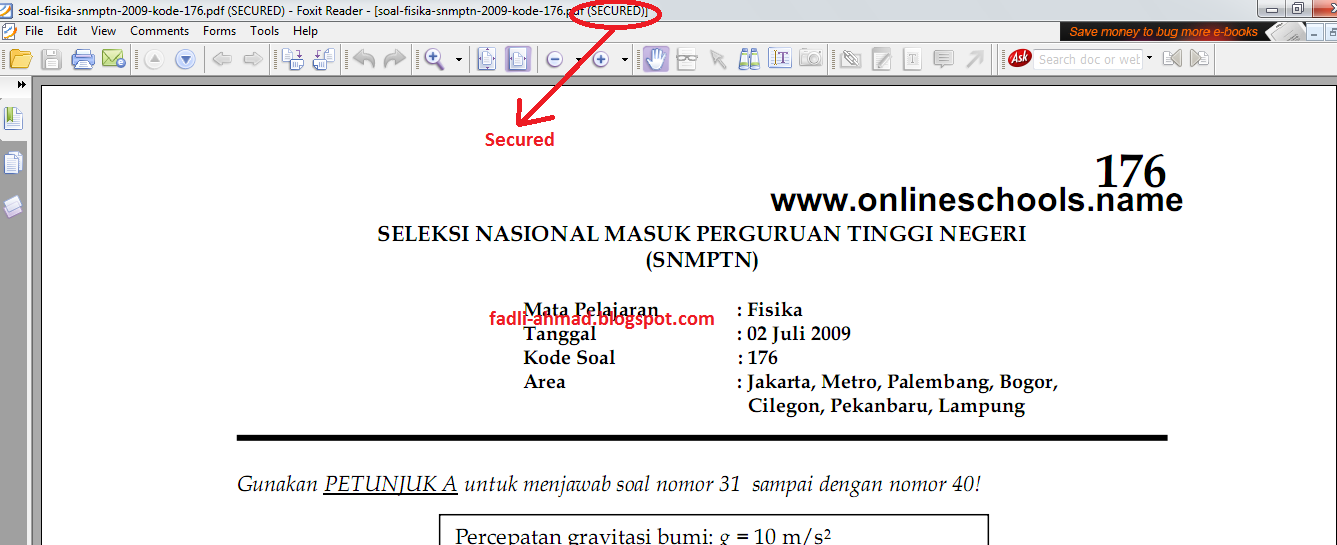Open the Comments menu
The height and width of the screenshot is (545, 1337).
(160, 31)
